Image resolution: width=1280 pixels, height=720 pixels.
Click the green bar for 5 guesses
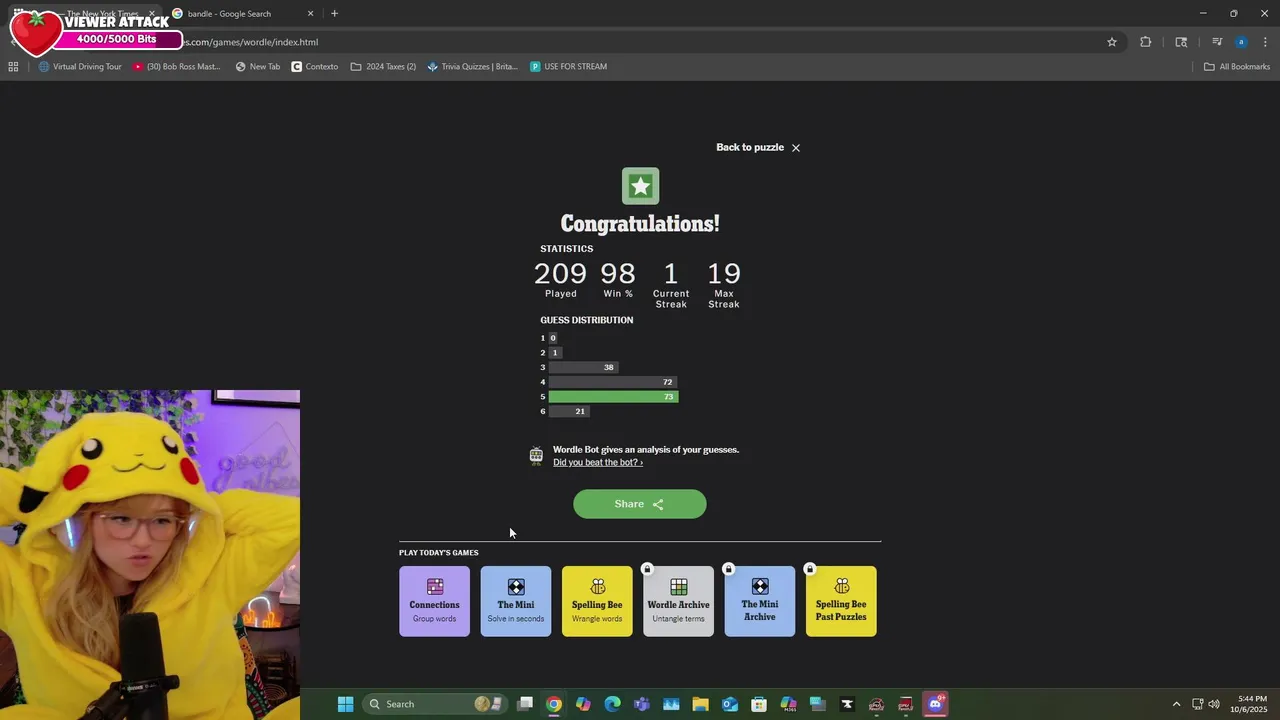[613, 397]
